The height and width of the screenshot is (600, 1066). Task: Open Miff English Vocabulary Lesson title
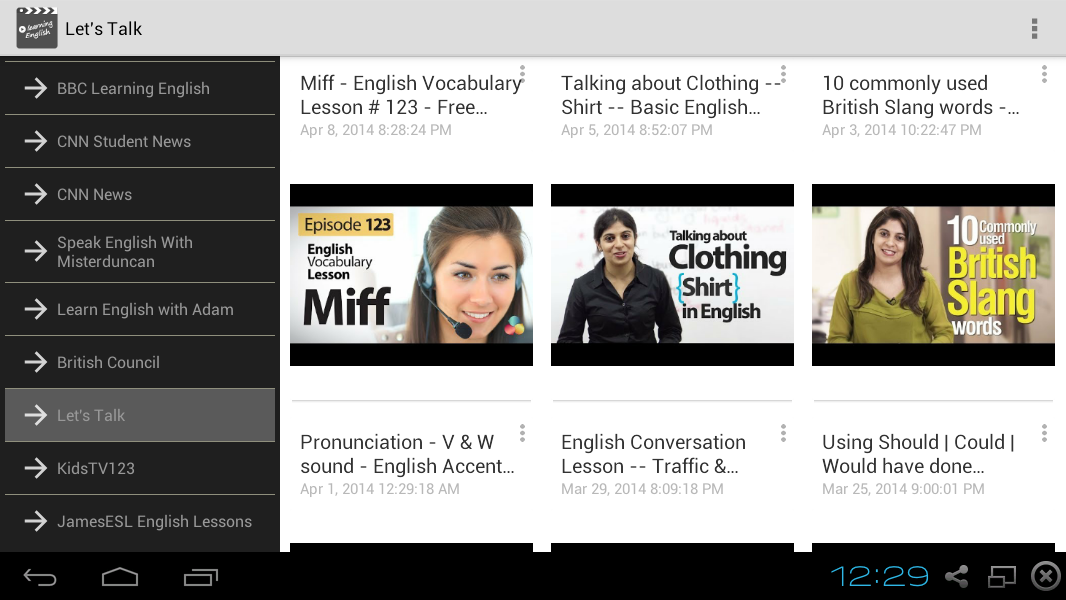pyautogui.click(x=411, y=95)
